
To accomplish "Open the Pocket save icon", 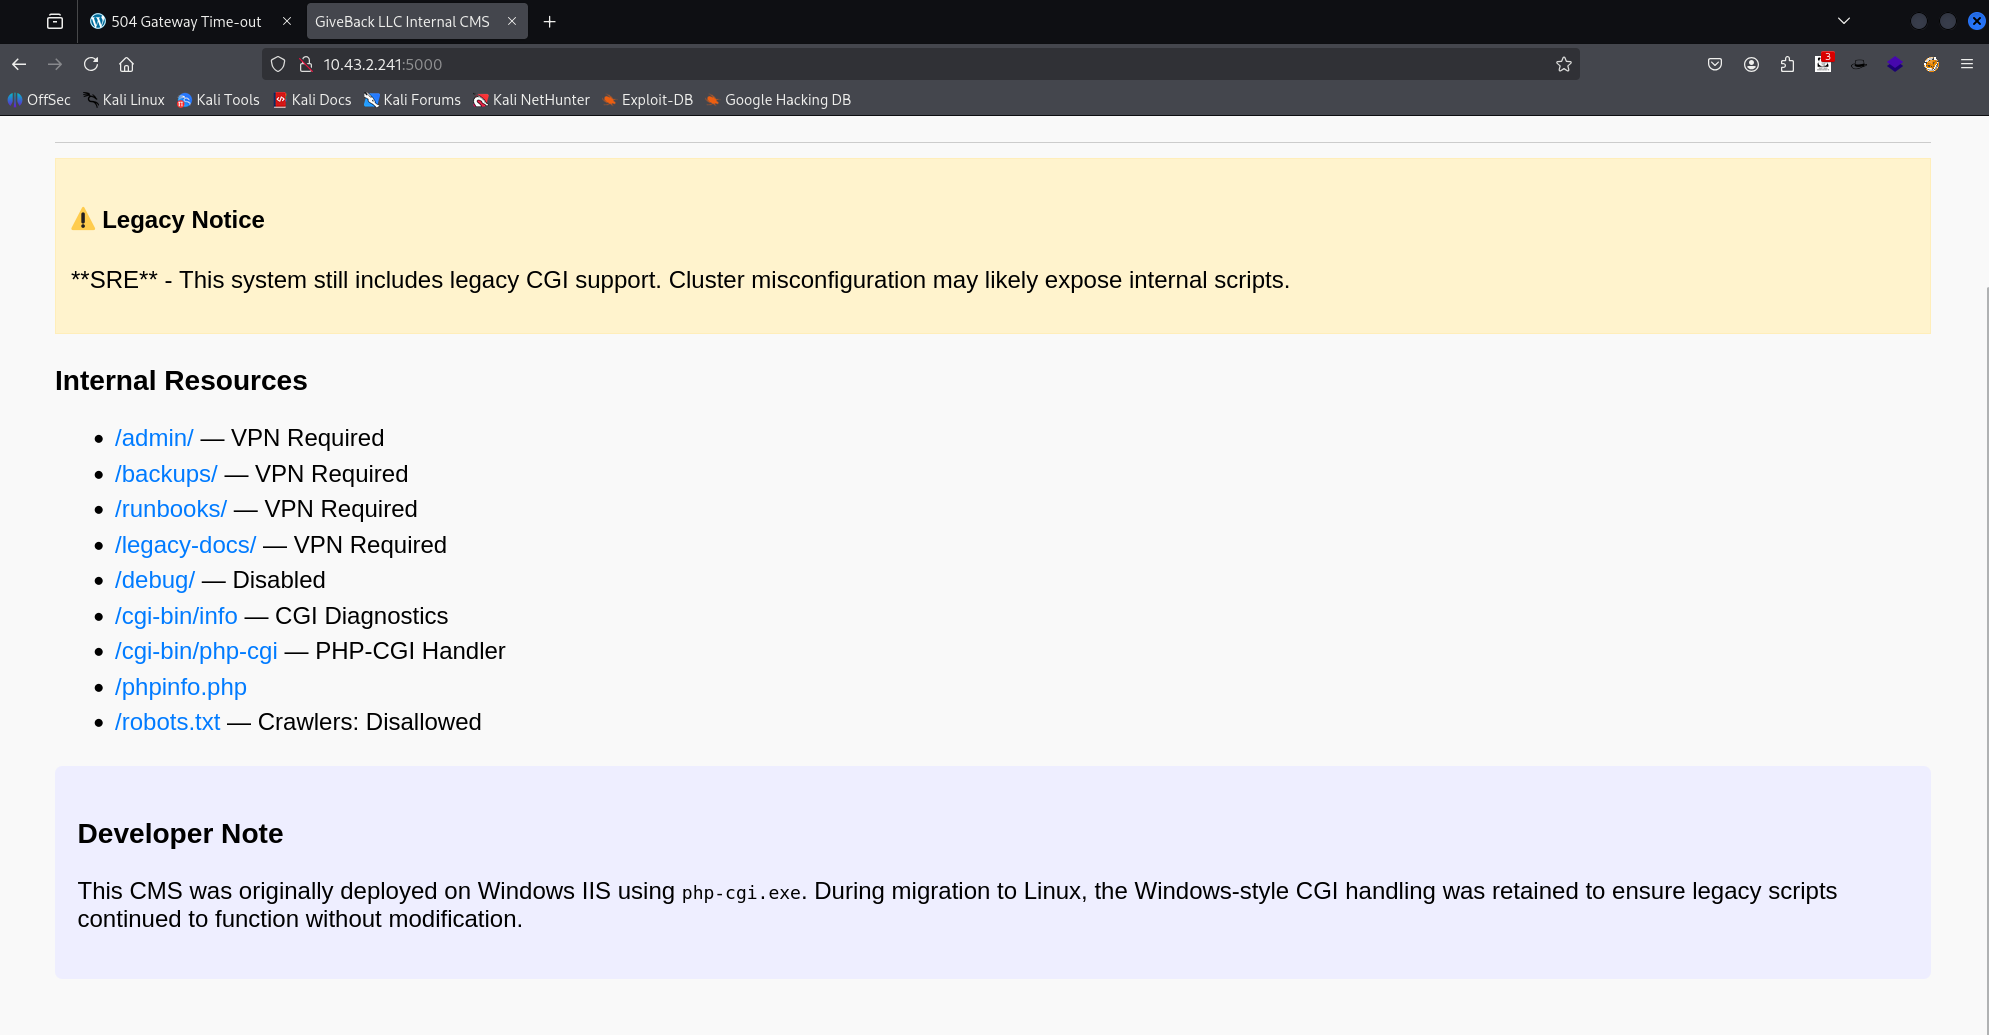I will (x=1715, y=64).
